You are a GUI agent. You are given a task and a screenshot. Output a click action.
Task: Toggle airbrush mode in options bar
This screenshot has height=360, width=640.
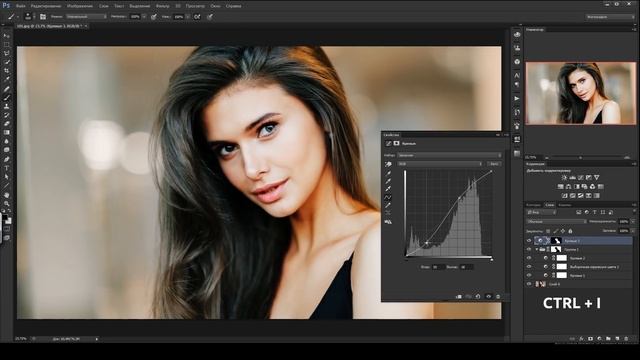point(197,17)
